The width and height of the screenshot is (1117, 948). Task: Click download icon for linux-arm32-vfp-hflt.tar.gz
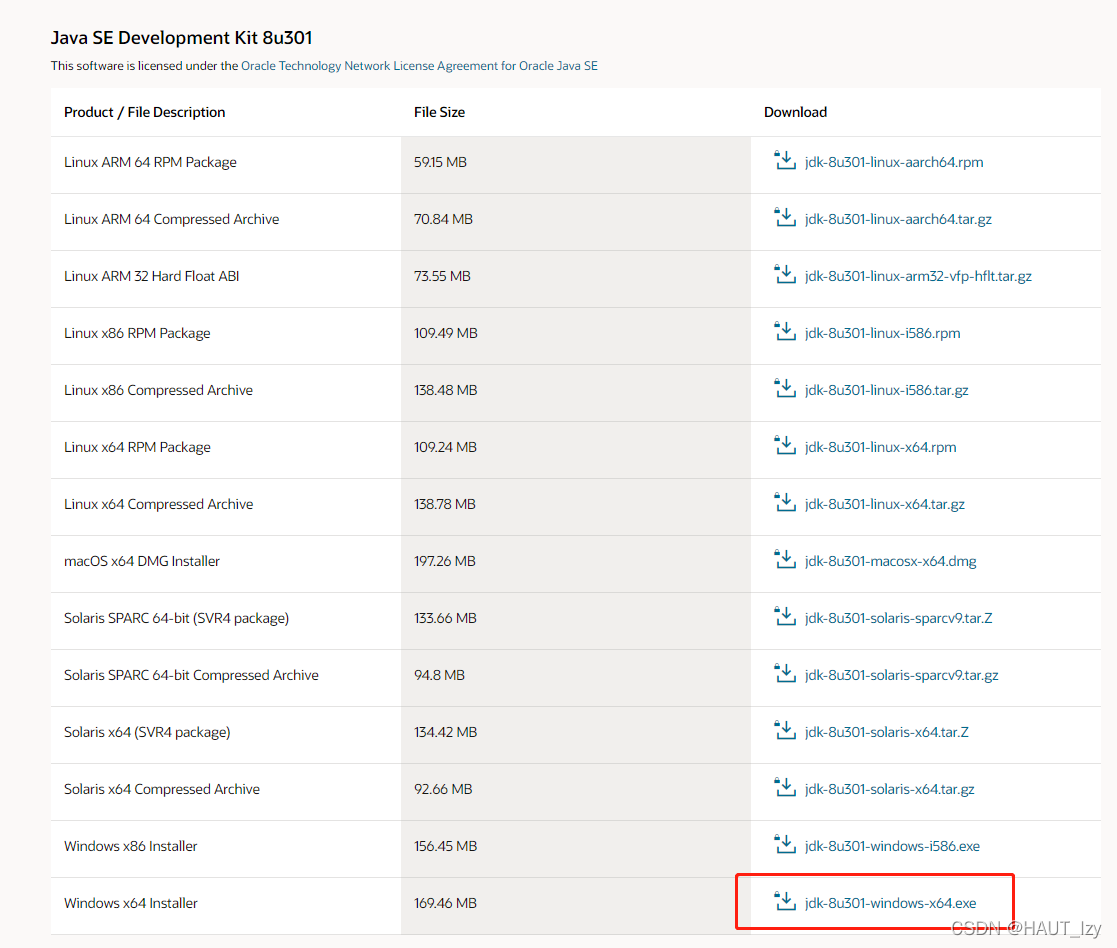tap(785, 274)
